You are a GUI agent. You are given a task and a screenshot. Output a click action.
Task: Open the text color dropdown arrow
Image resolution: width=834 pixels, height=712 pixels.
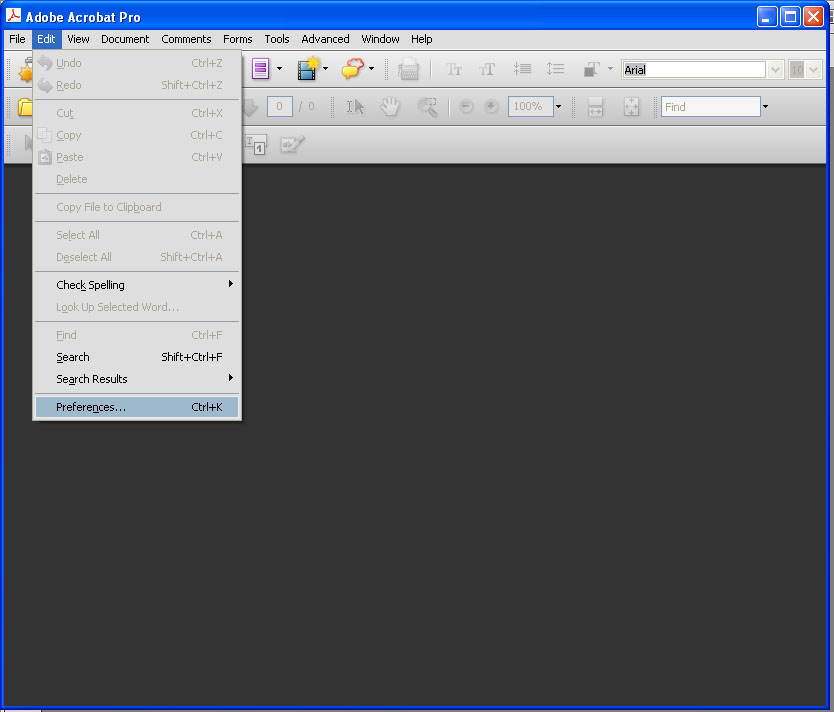(610, 69)
